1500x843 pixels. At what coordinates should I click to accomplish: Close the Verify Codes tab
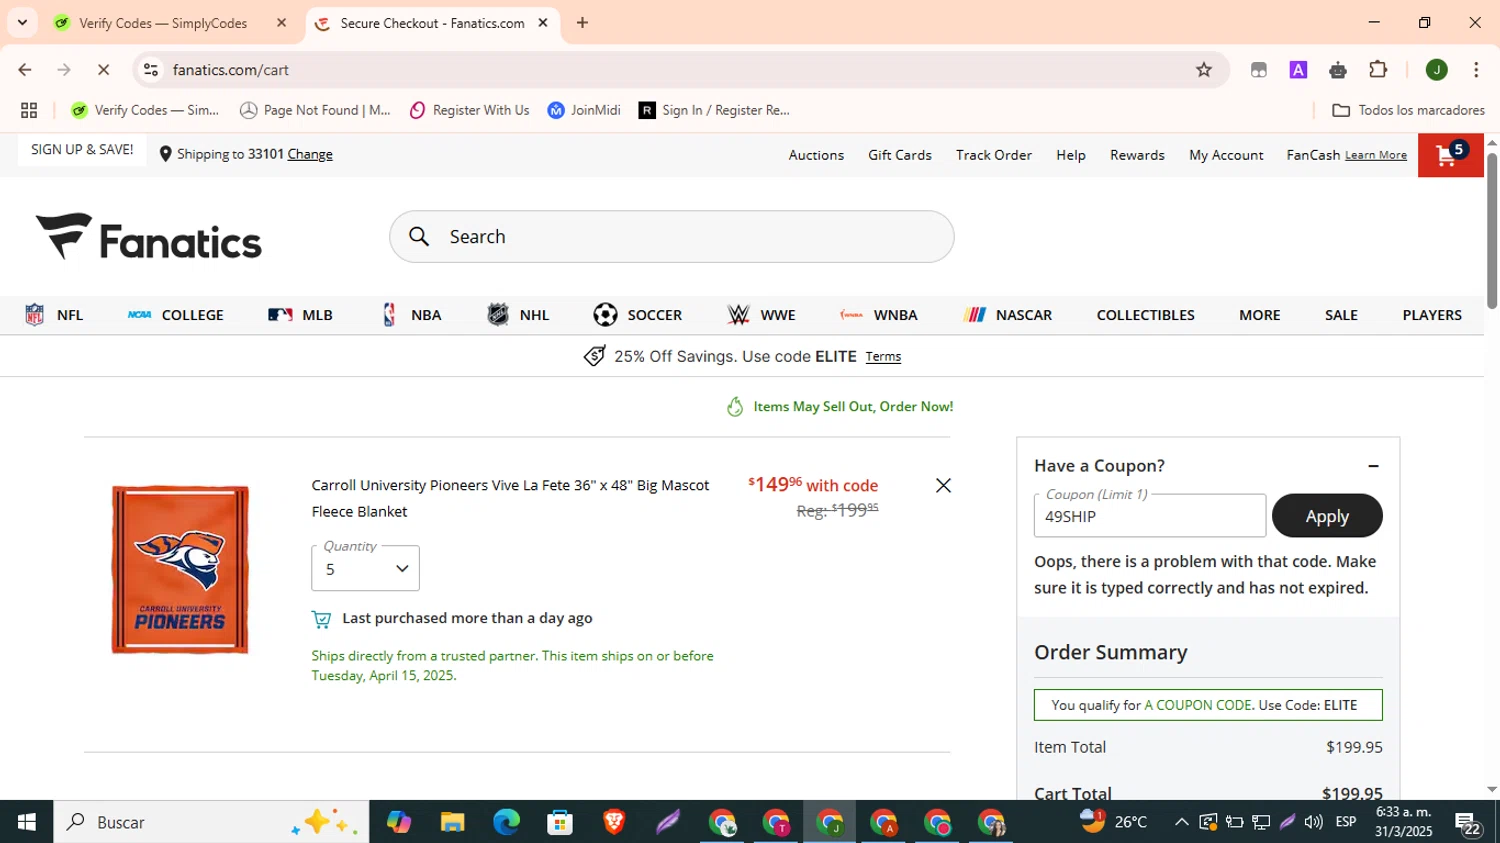[x=281, y=23]
